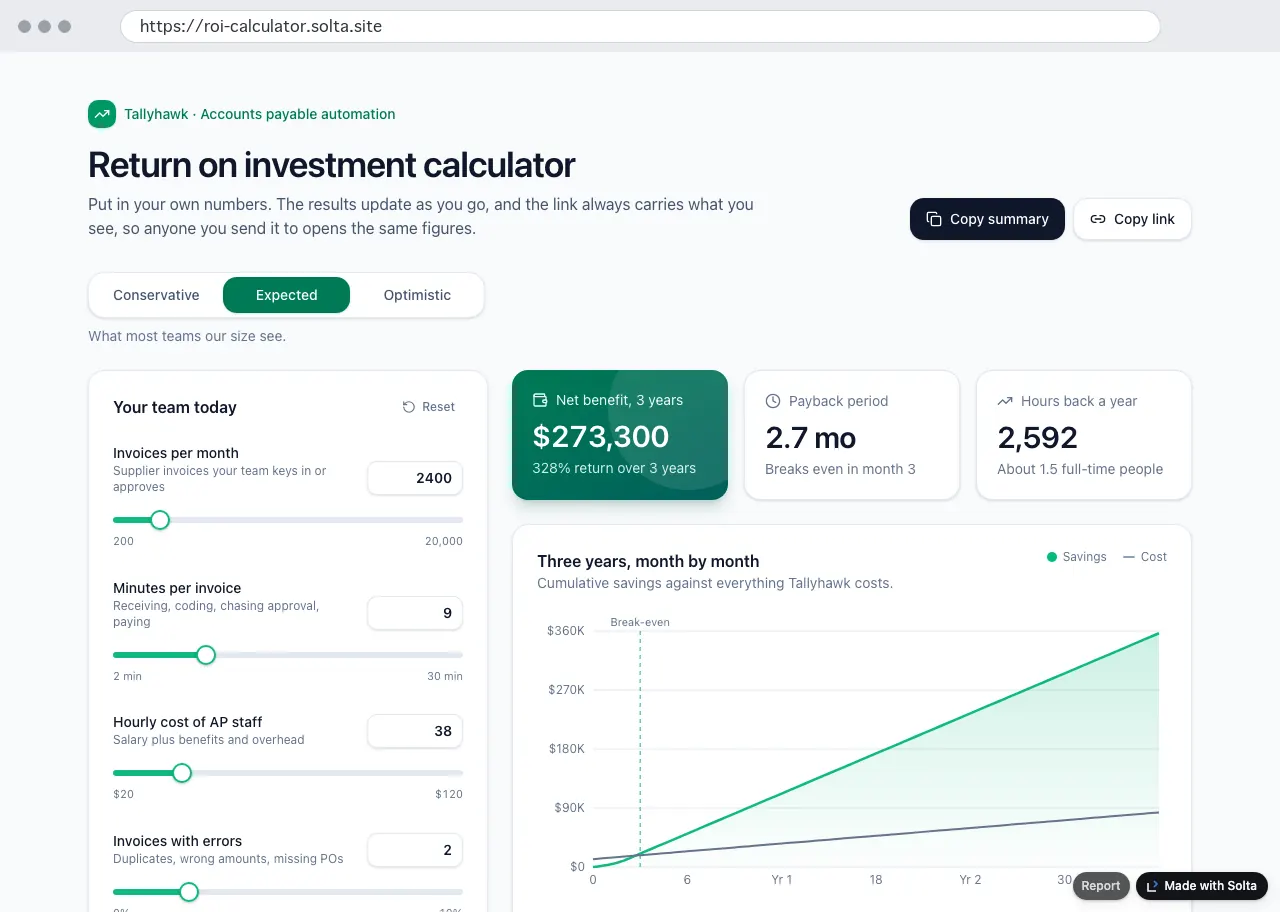Click the browser address bar URL
Image resolution: width=1280 pixels, height=912 pixels.
tap(640, 26)
